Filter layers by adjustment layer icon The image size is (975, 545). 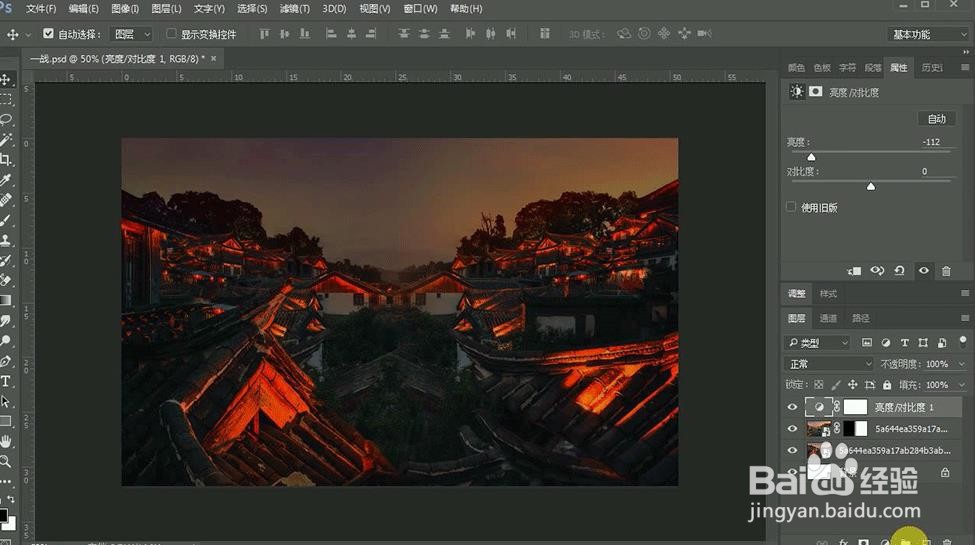tap(885, 343)
